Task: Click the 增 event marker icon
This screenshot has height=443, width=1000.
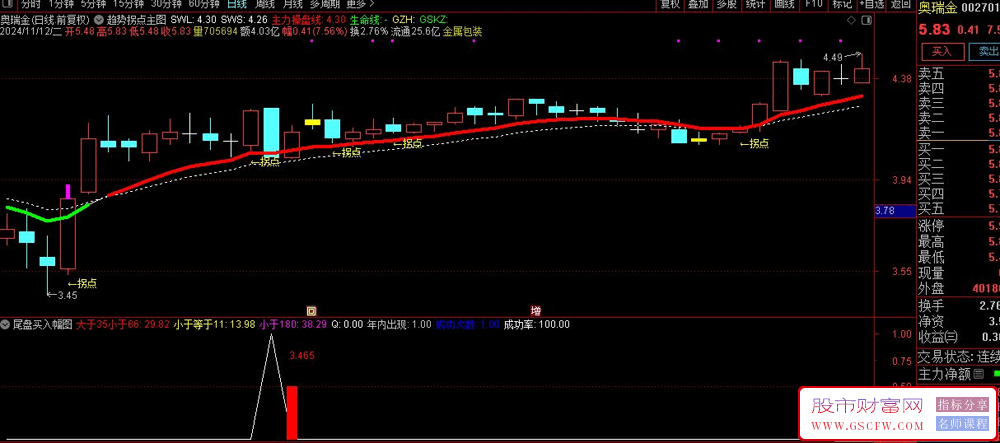Action: [536, 311]
